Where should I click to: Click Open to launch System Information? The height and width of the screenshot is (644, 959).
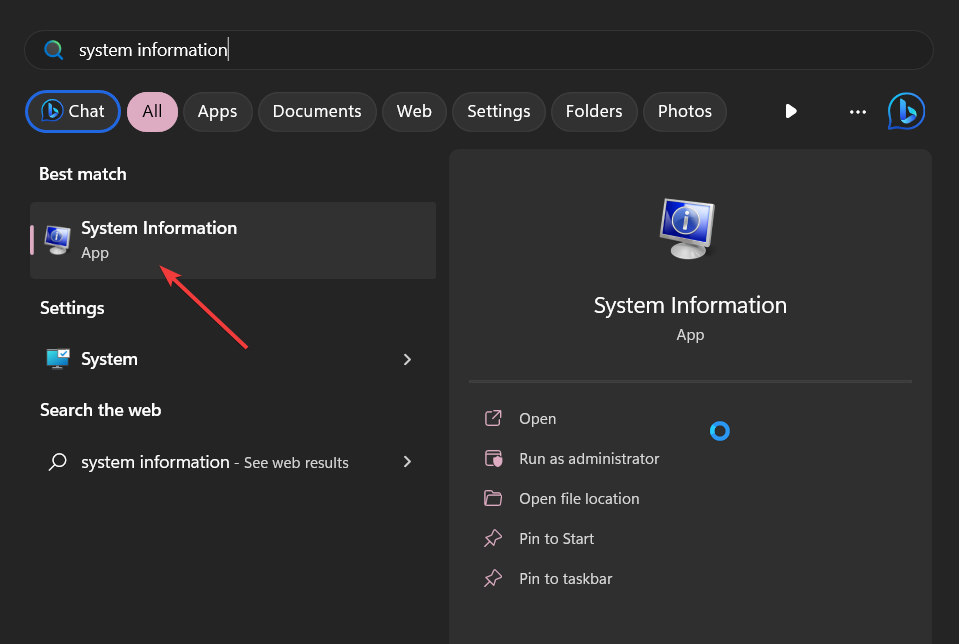point(537,419)
